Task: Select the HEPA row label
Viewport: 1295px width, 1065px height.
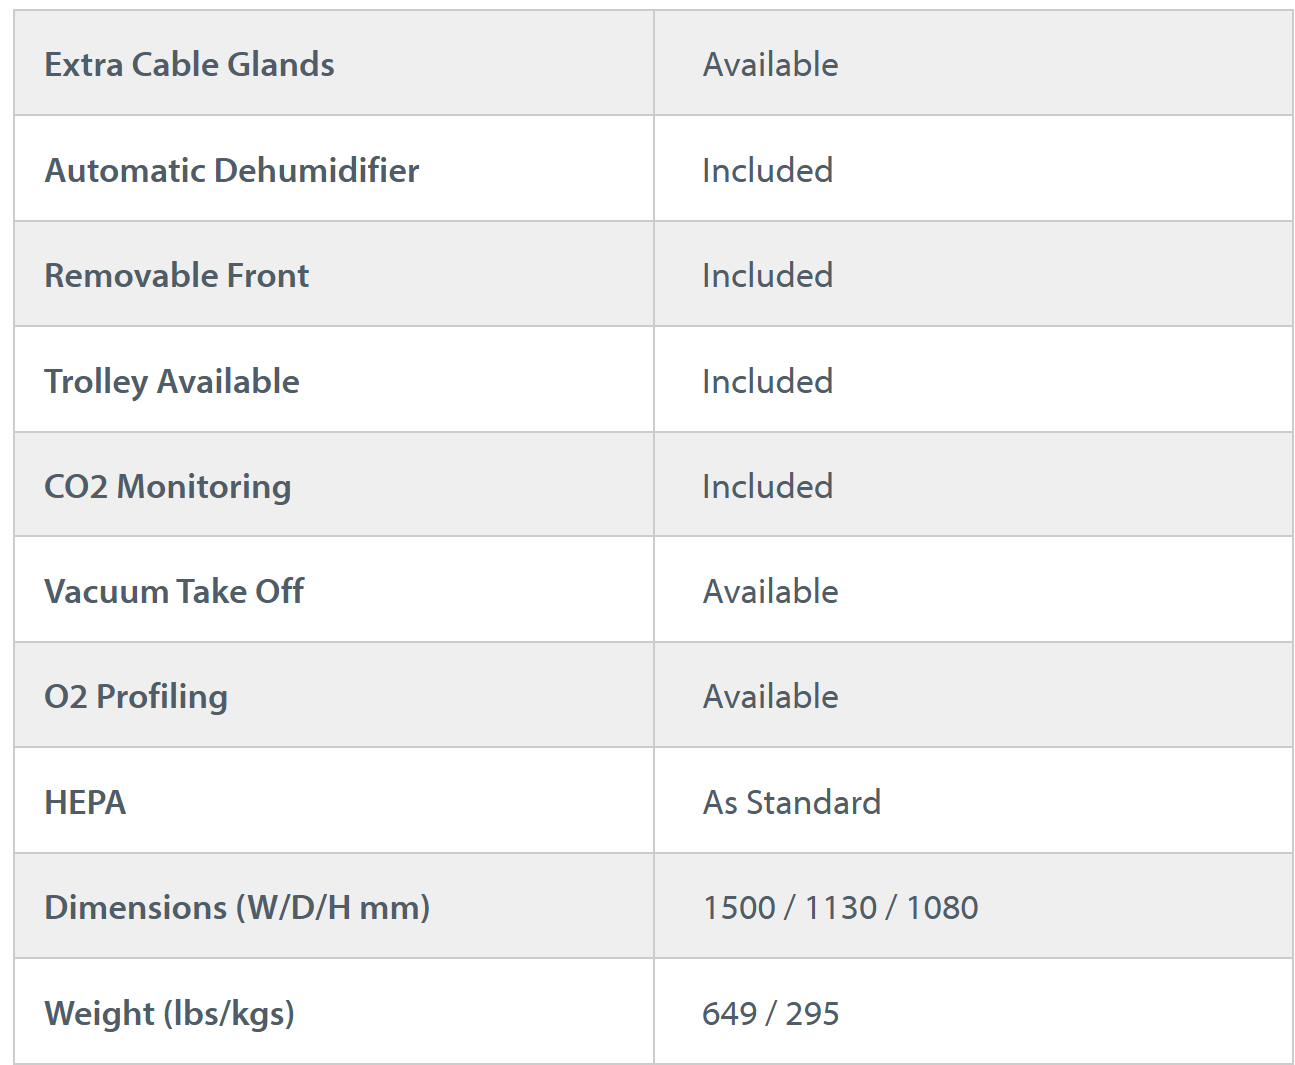Action: (x=85, y=803)
